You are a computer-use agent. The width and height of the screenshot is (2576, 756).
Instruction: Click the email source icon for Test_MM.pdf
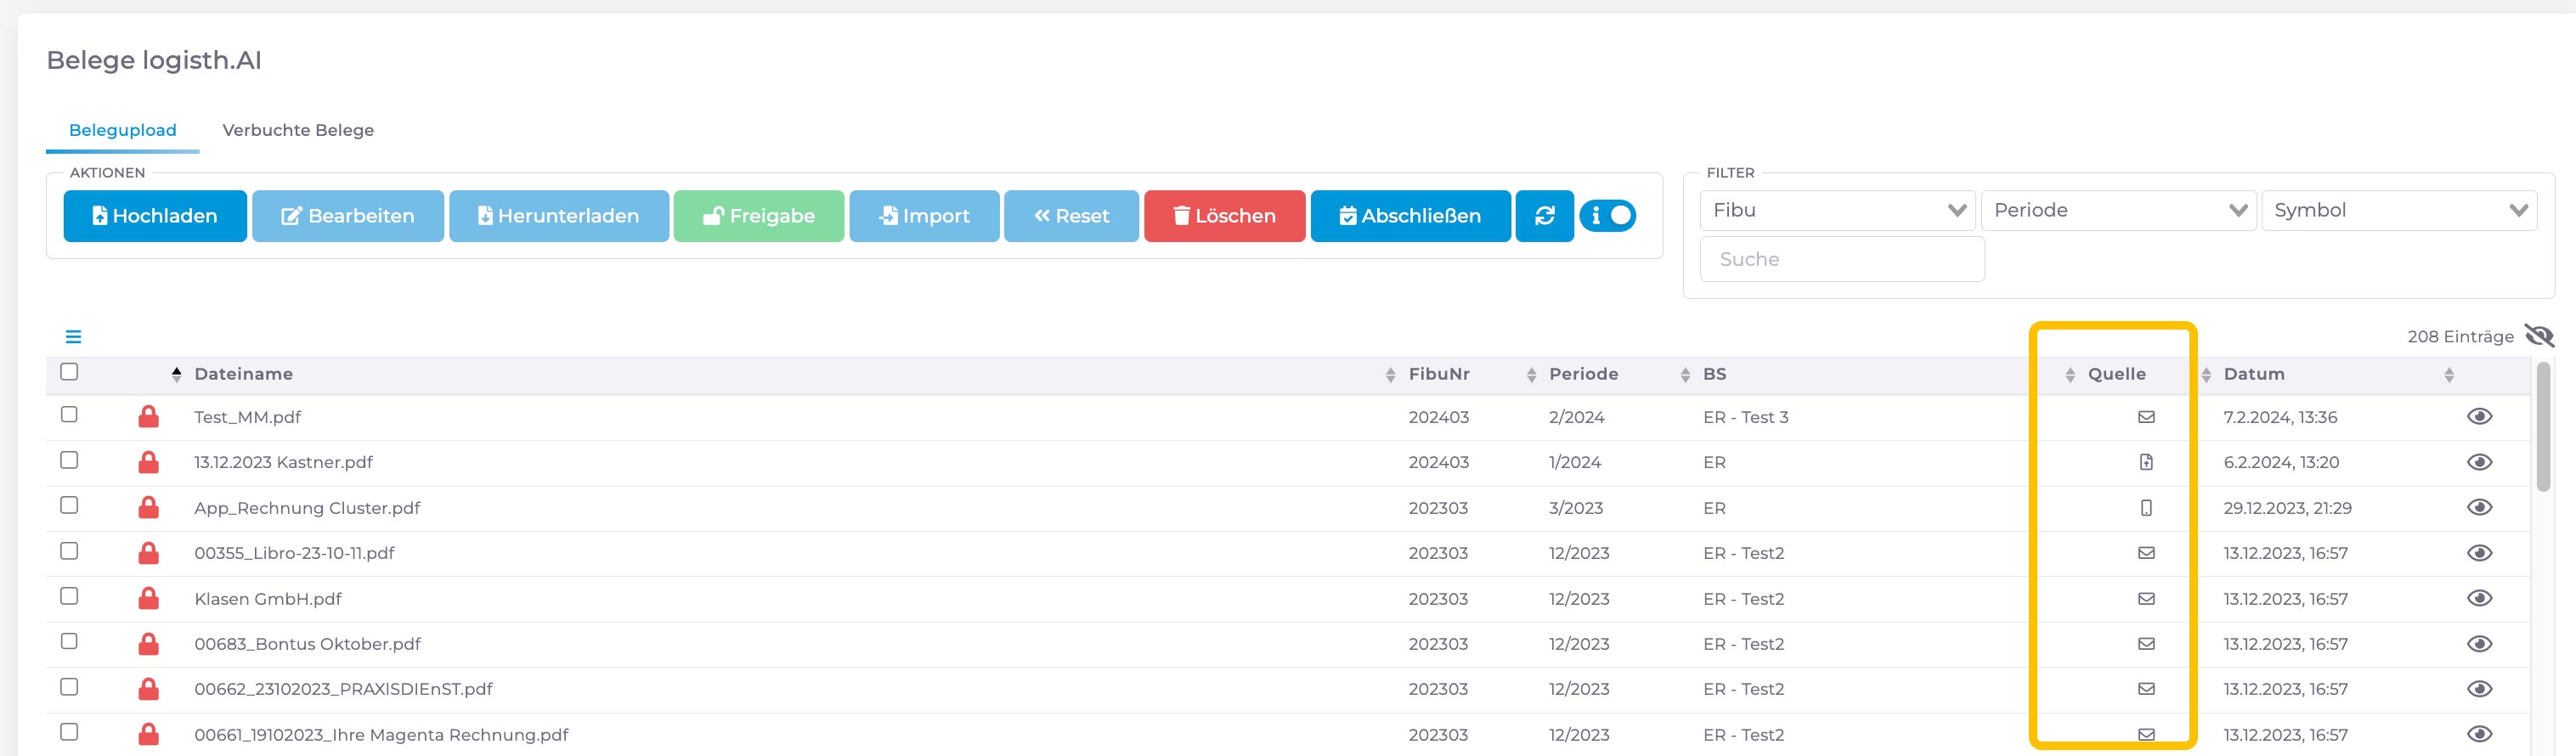(2146, 417)
